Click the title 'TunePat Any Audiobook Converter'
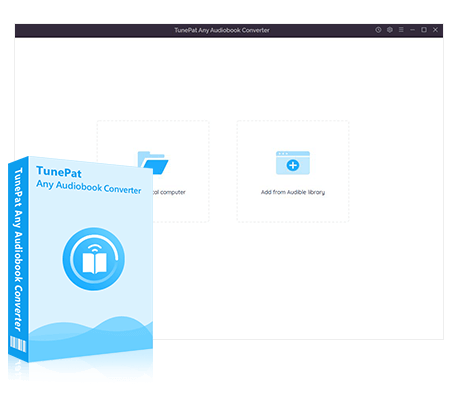This screenshot has width=458, height=397. pyautogui.click(x=222, y=30)
